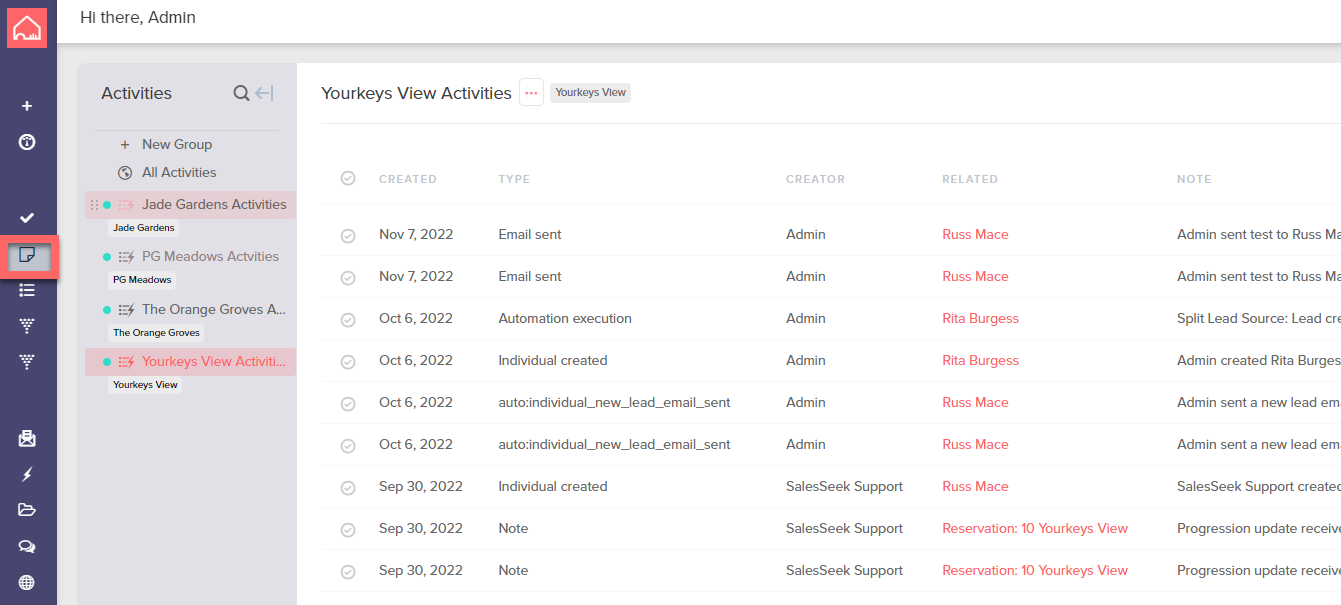Click smart-group icon beside The Orange Groves

pyautogui.click(x=126, y=310)
